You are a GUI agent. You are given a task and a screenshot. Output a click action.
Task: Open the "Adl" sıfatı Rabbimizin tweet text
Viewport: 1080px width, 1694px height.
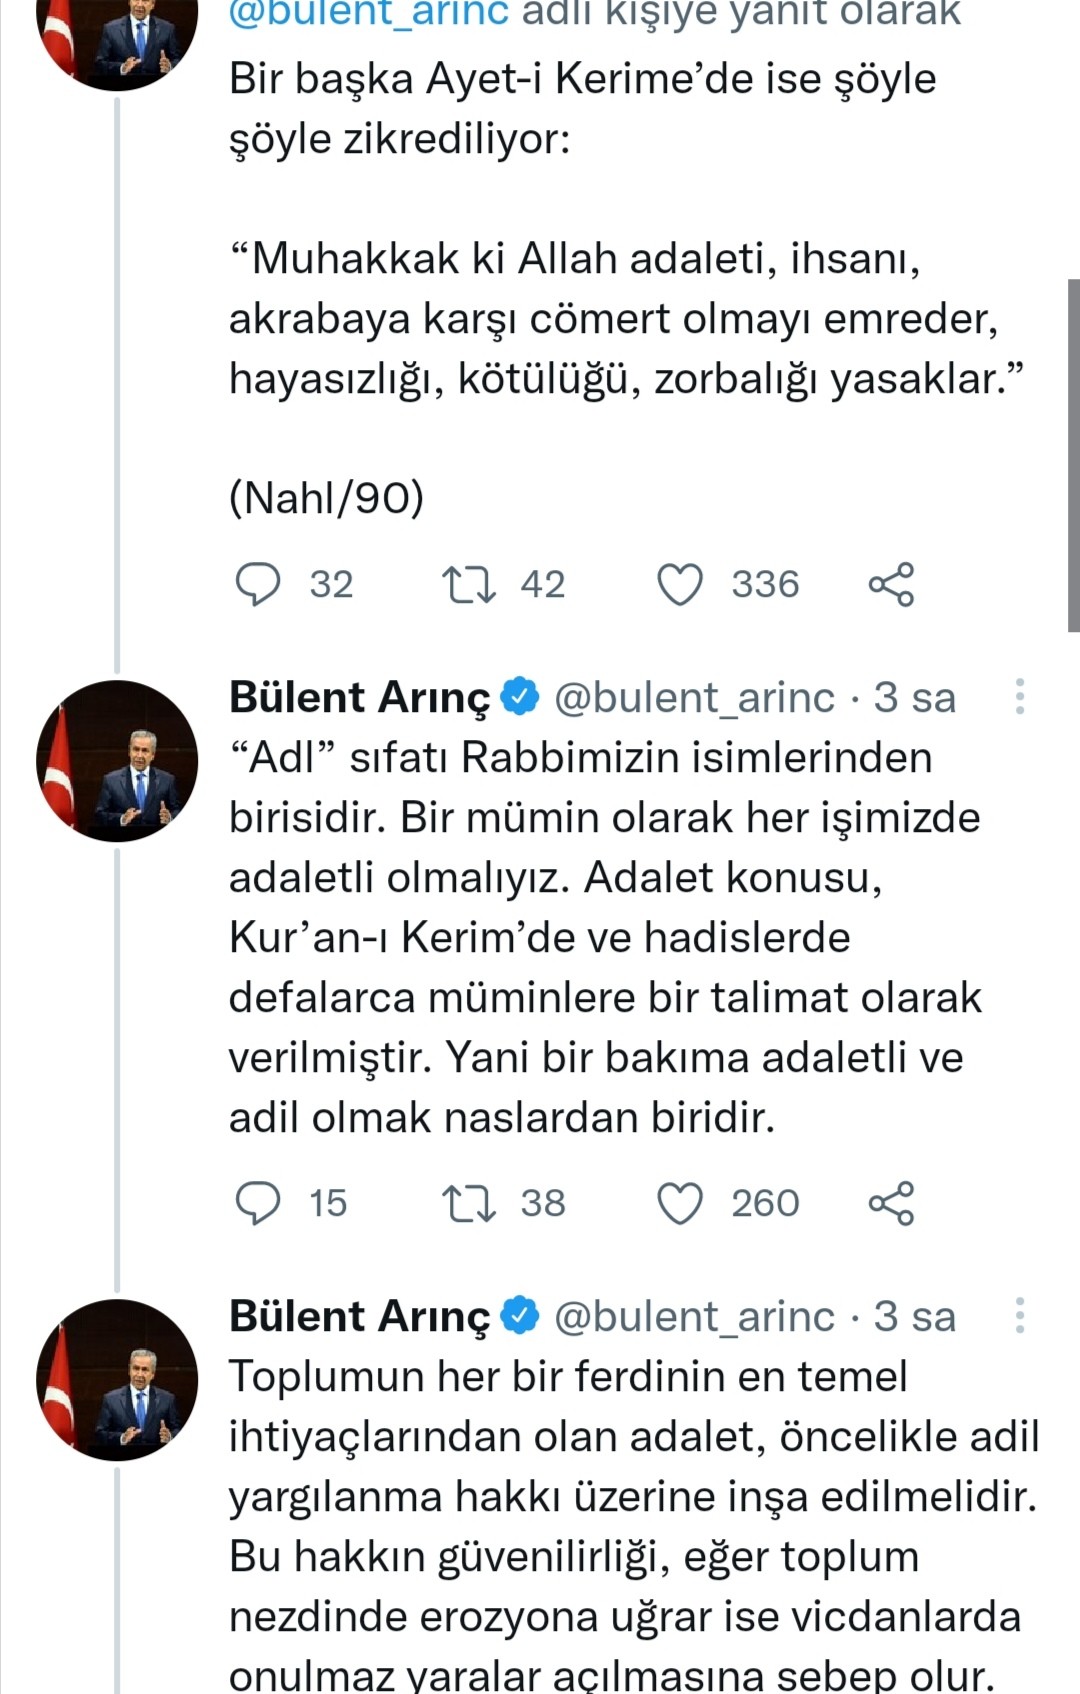coord(600,937)
